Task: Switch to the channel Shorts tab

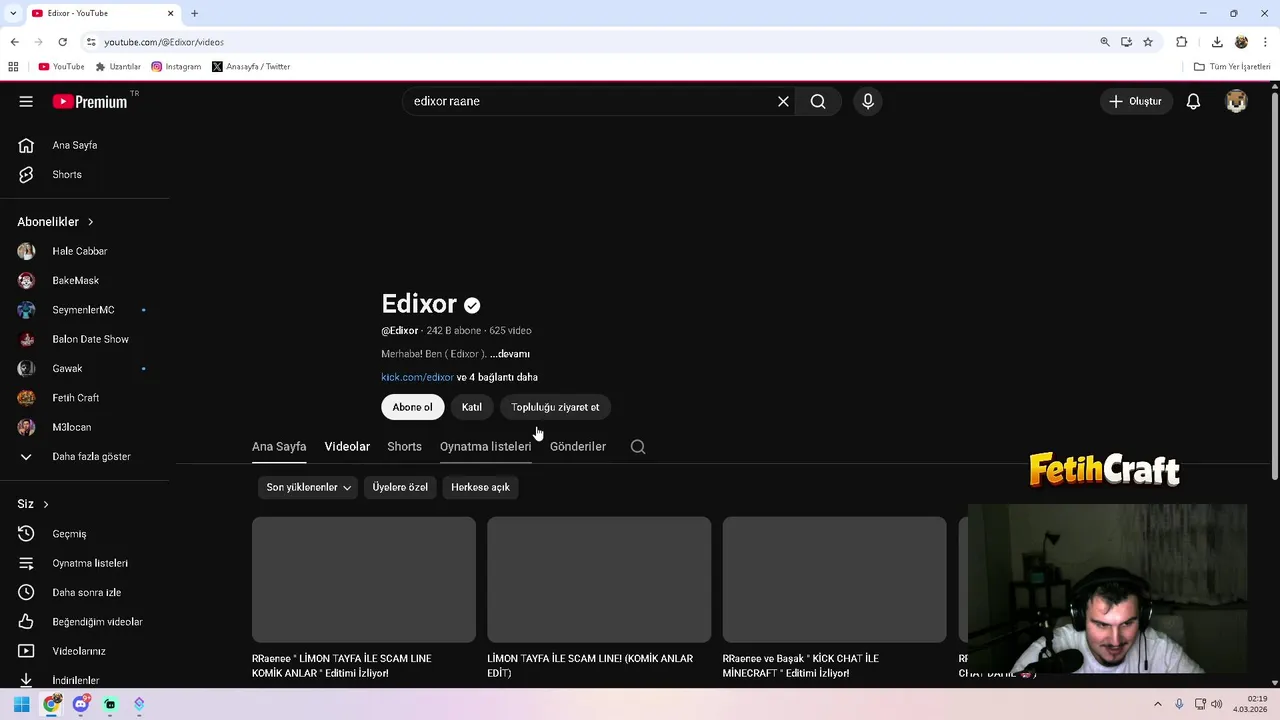Action: 404,446
